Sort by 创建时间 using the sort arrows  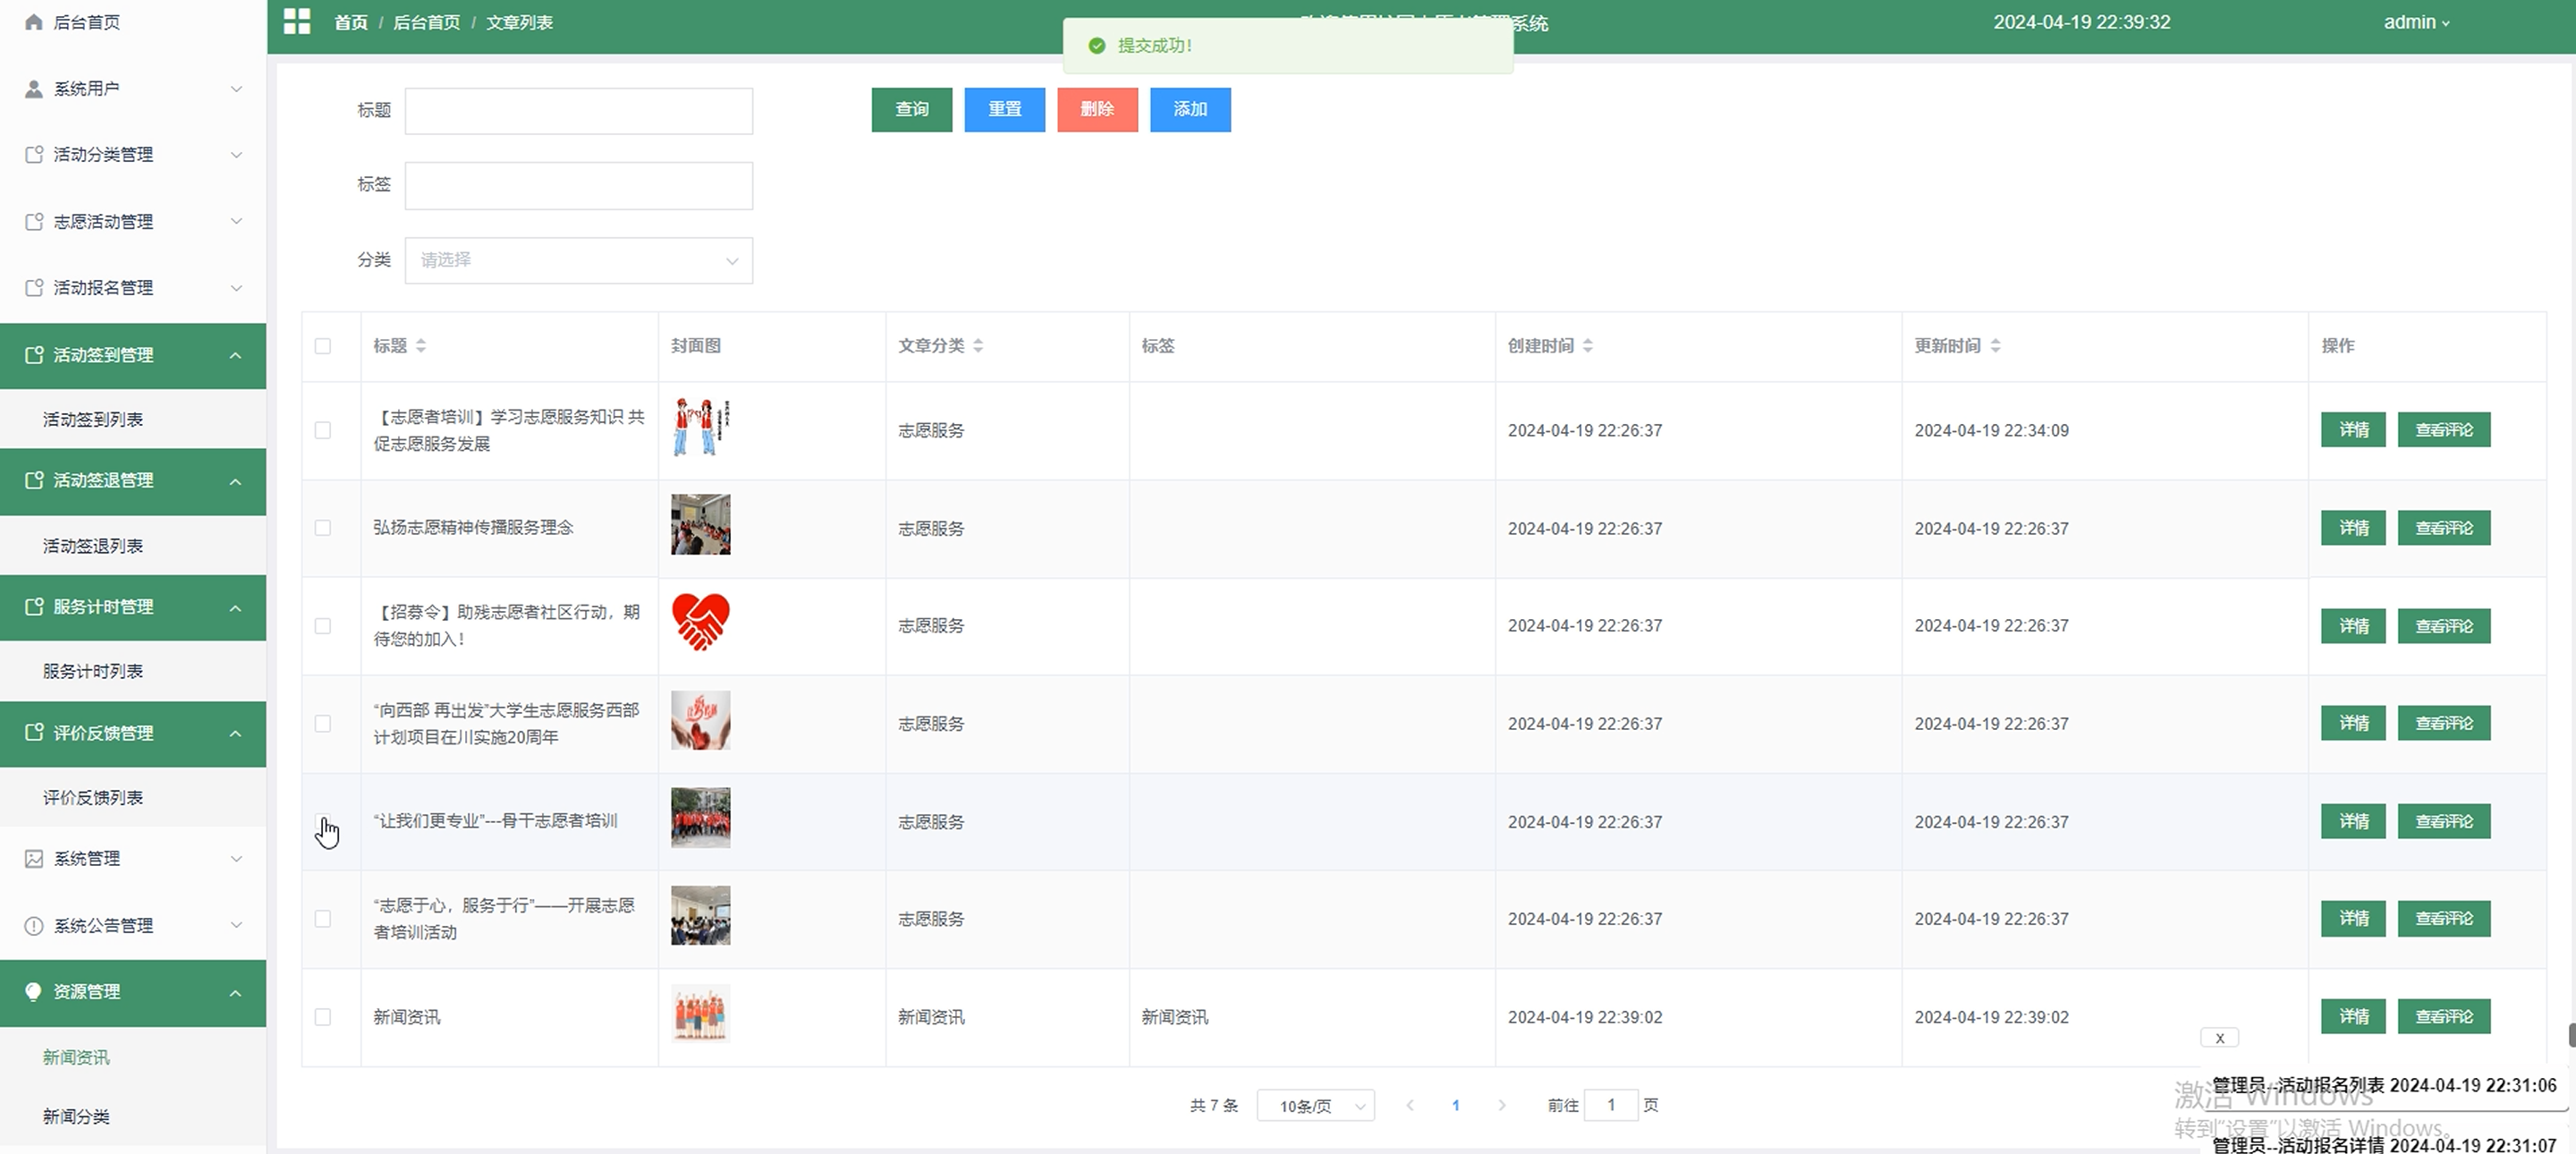(x=1588, y=345)
